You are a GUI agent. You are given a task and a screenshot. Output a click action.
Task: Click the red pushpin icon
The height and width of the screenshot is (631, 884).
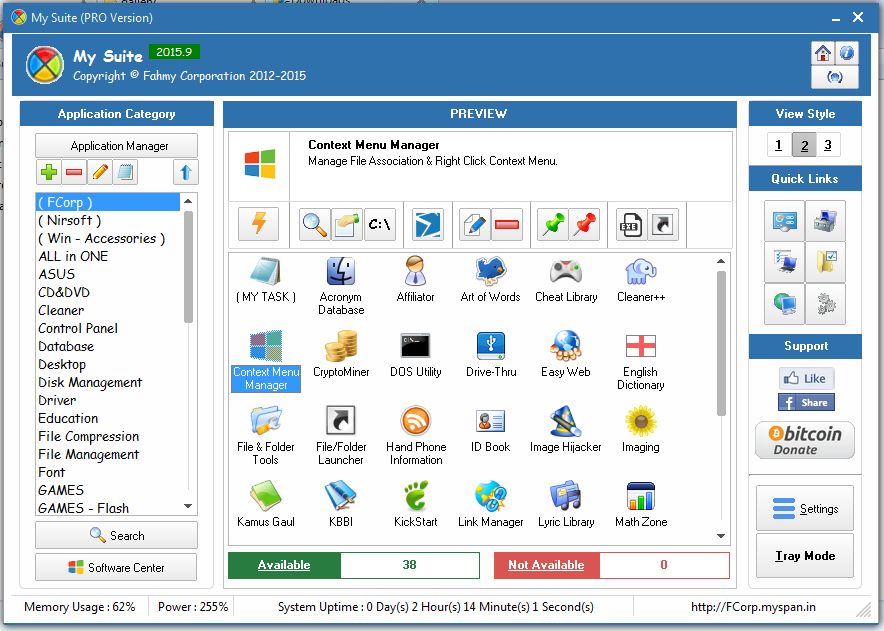[x=584, y=224]
